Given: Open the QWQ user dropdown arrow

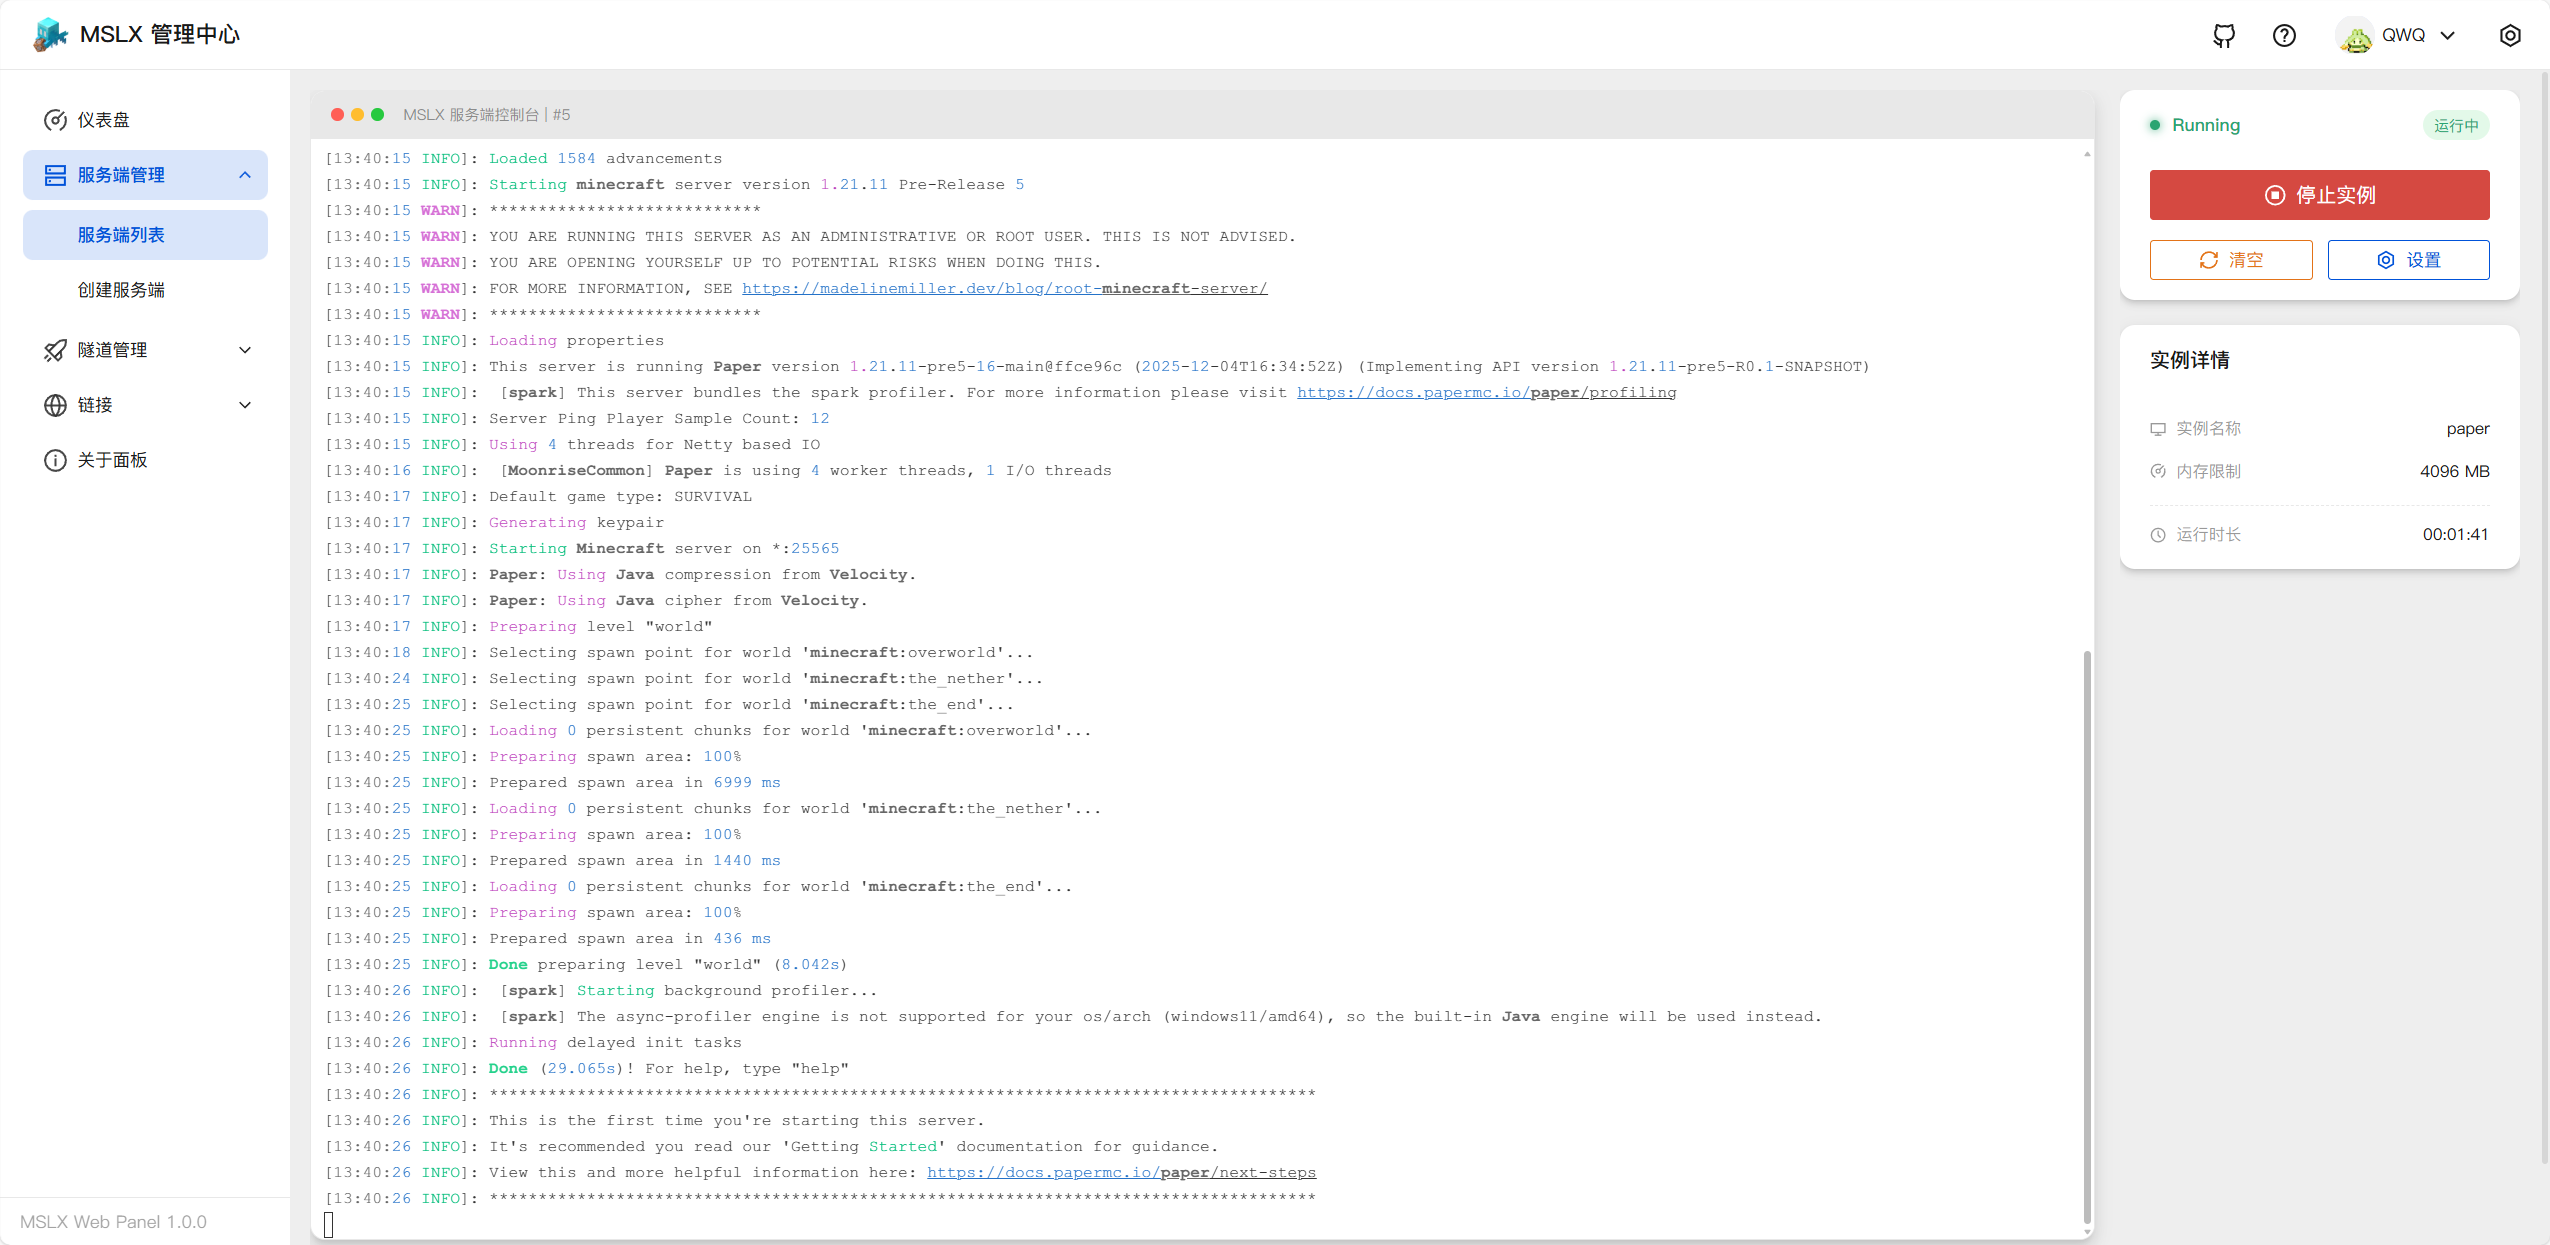Looking at the screenshot, I should (2448, 36).
